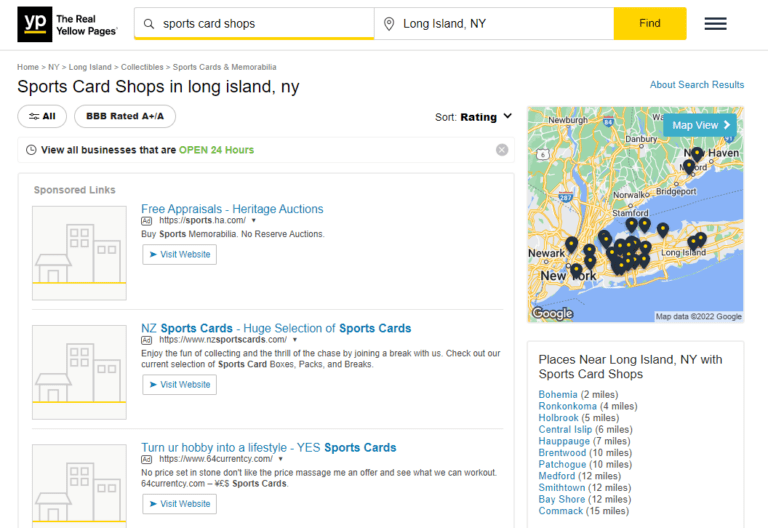Click https://www.nzsportscards.com/ URL text
768x528 pixels.
click(223, 340)
